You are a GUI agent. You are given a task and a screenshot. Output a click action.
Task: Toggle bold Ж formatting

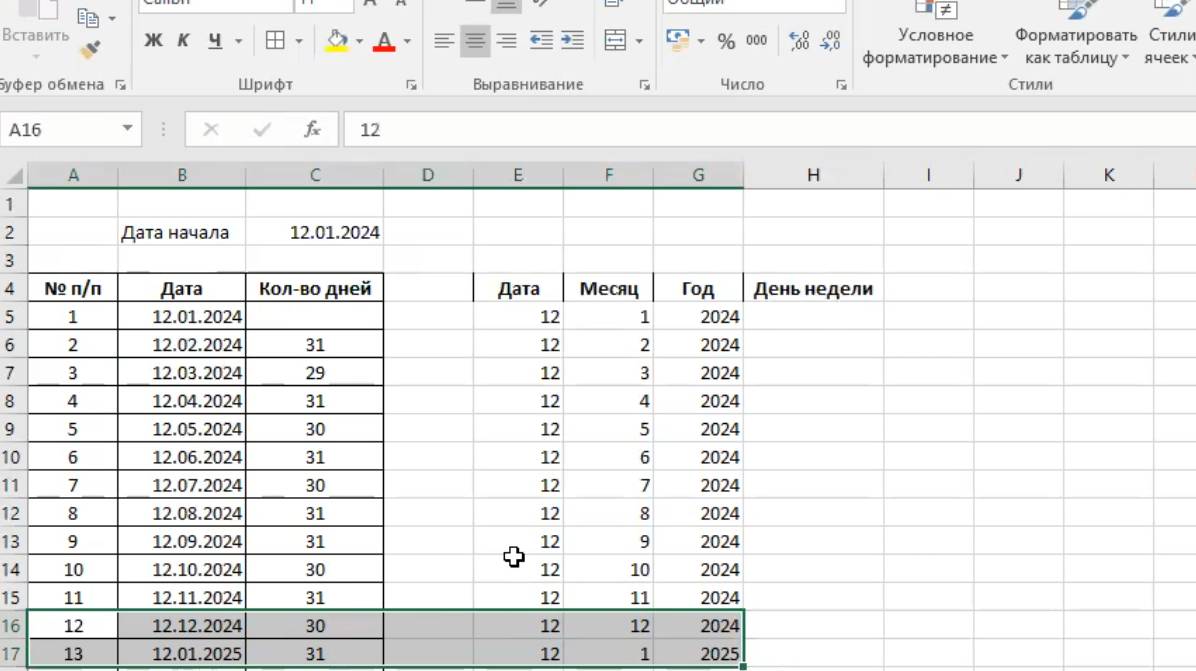(153, 40)
